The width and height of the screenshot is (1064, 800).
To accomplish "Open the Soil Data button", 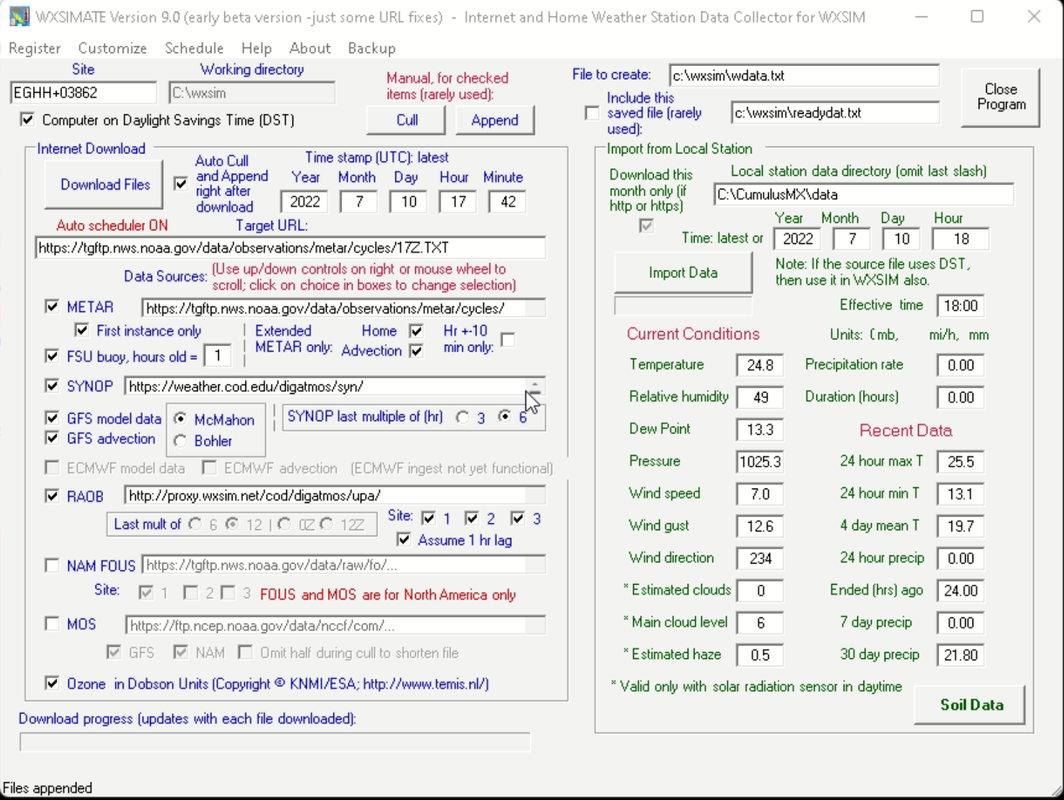I will pyautogui.click(x=970, y=705).
